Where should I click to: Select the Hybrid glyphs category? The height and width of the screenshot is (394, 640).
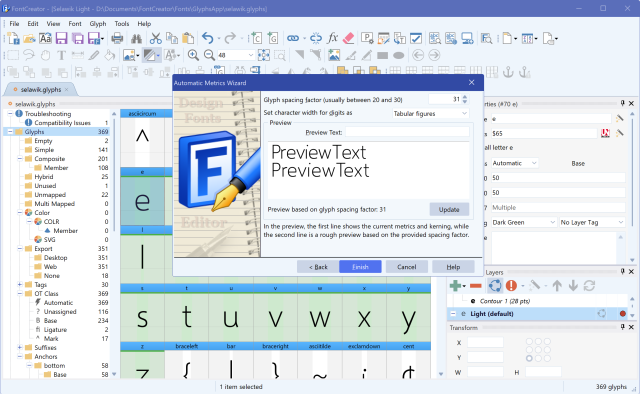[44, 176]
